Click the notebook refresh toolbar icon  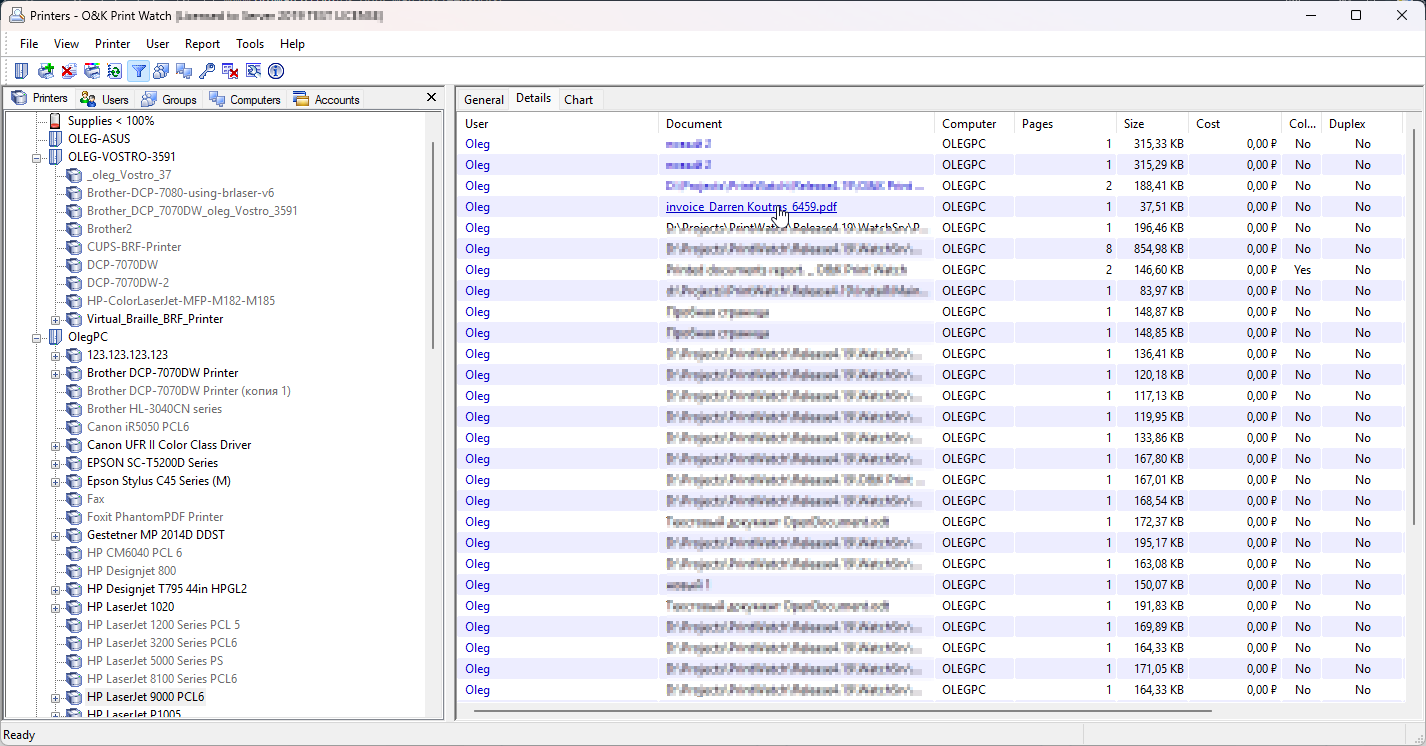(x=114, y=71)
